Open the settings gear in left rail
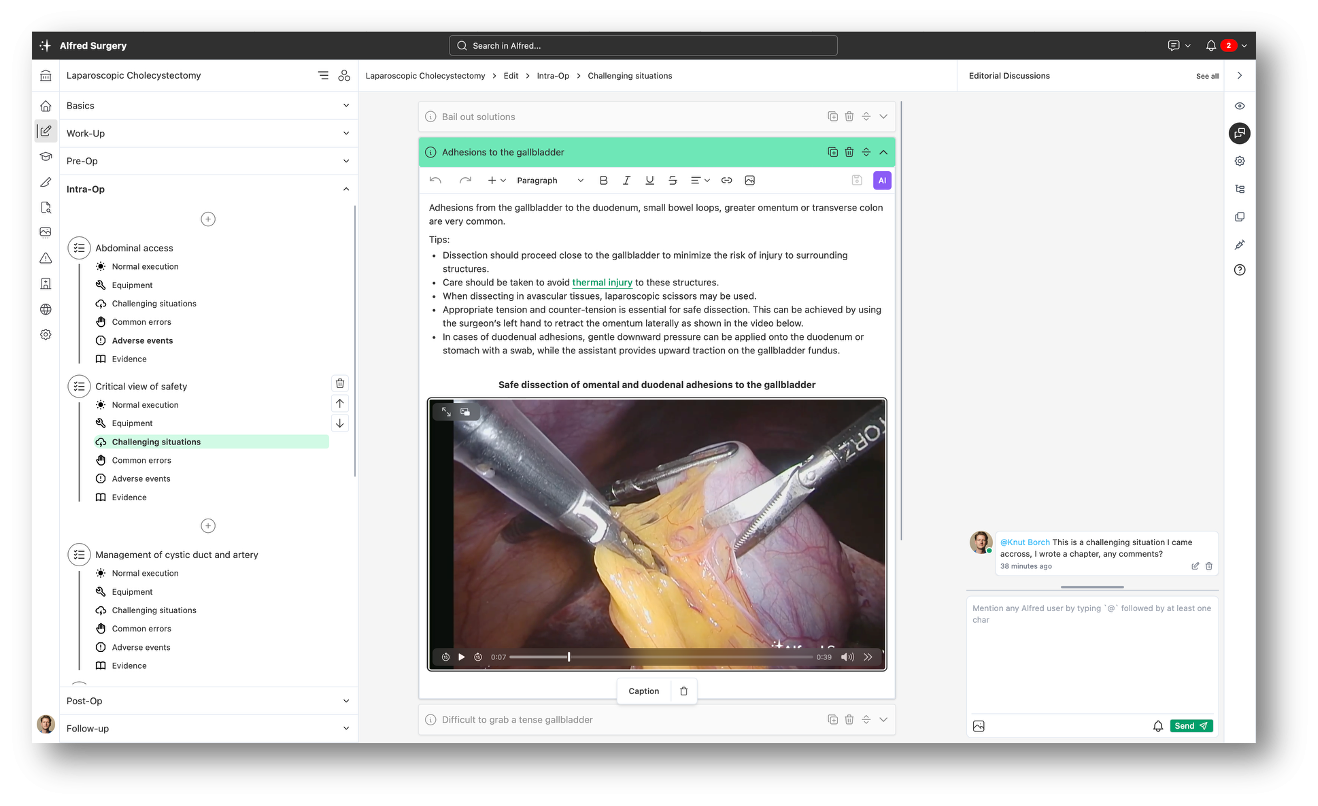This screenshot has width=1318, height=806. click(45, 335)
